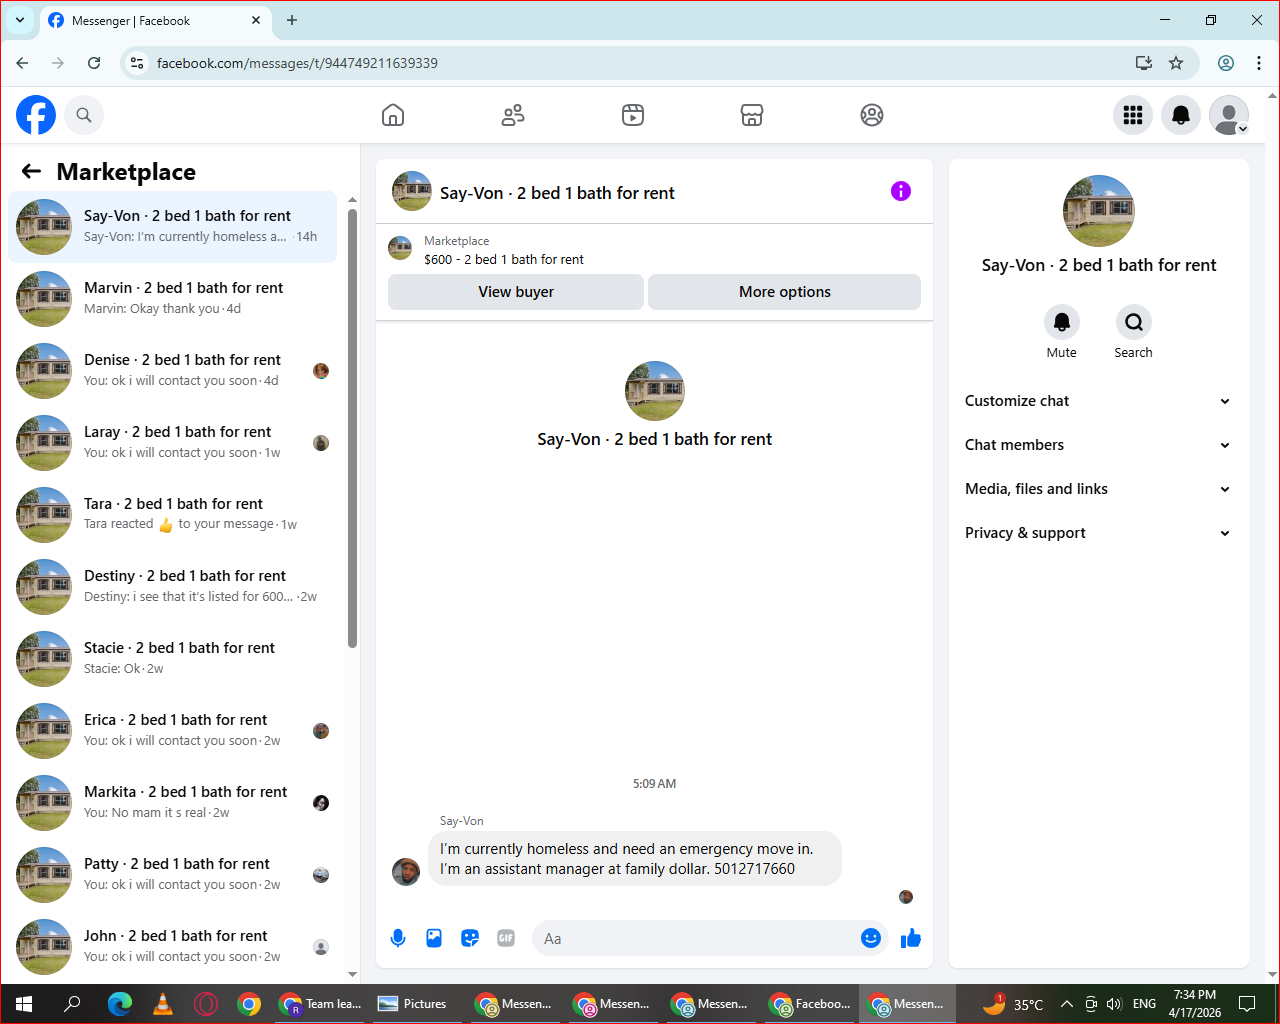The width and height of the screenshot is (1280, 1024).
Task: Open Tara conversation in list
Action: (x=173, y=515)
